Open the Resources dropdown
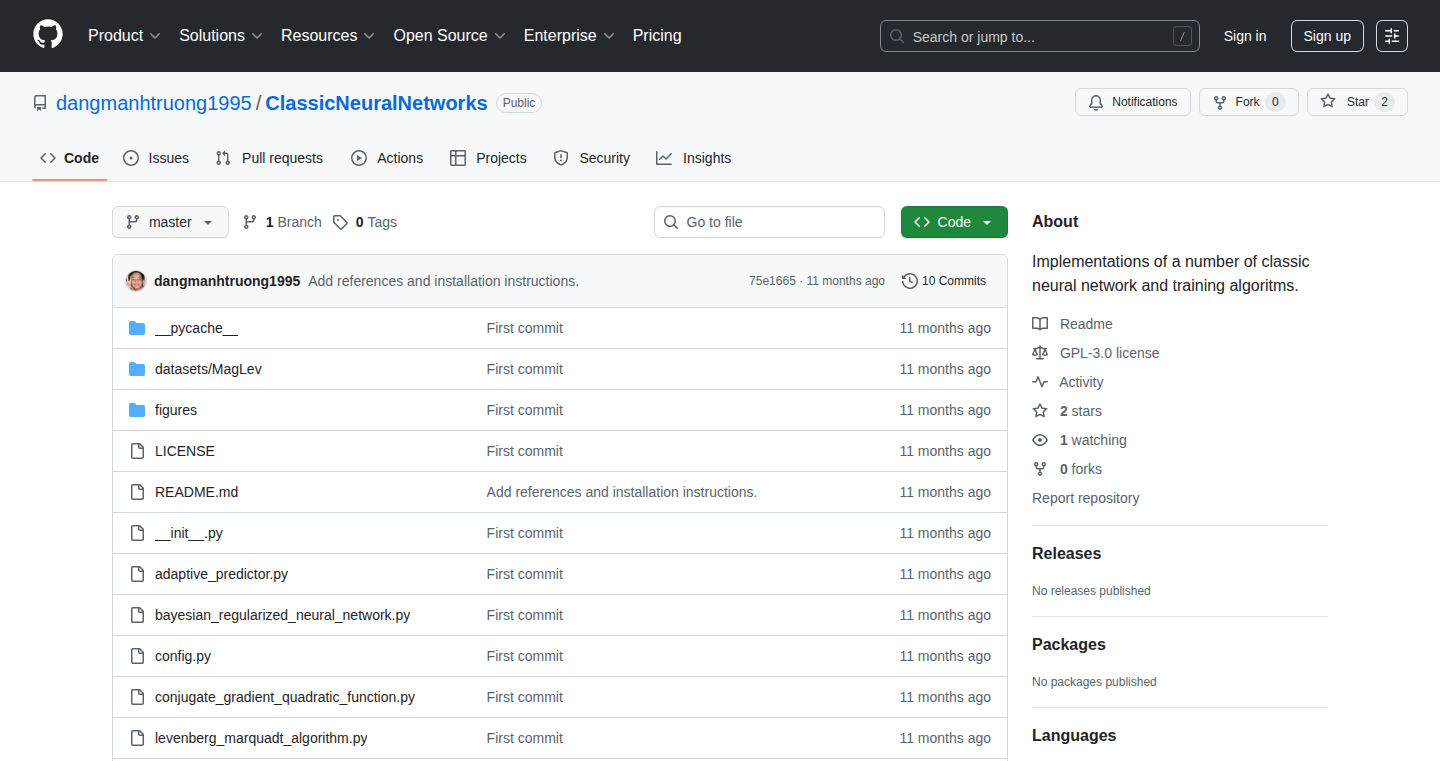Screen dimensions: 1440x761 pos(328,35)
